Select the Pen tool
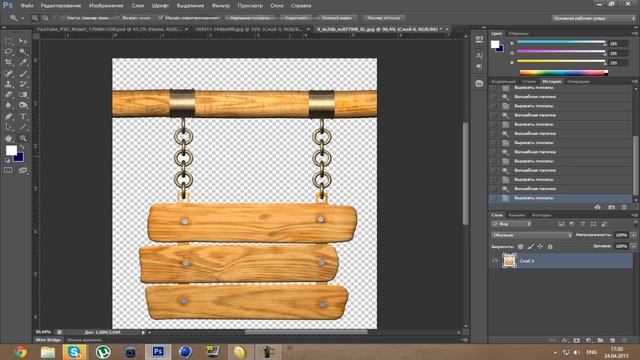 (9, 117)
